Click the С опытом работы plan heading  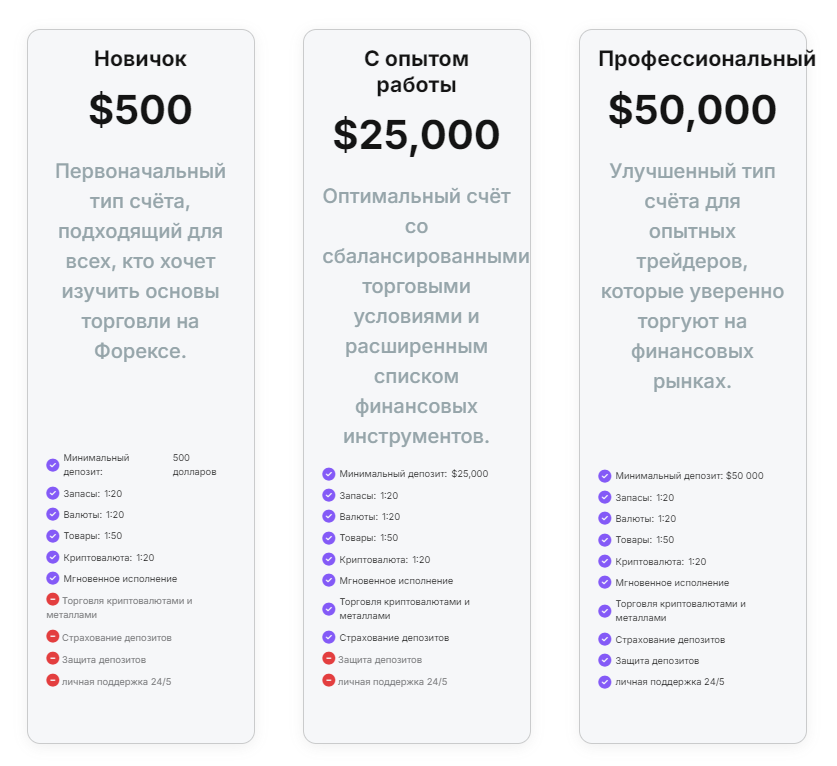pyautogui.click(x=416, y=72)
